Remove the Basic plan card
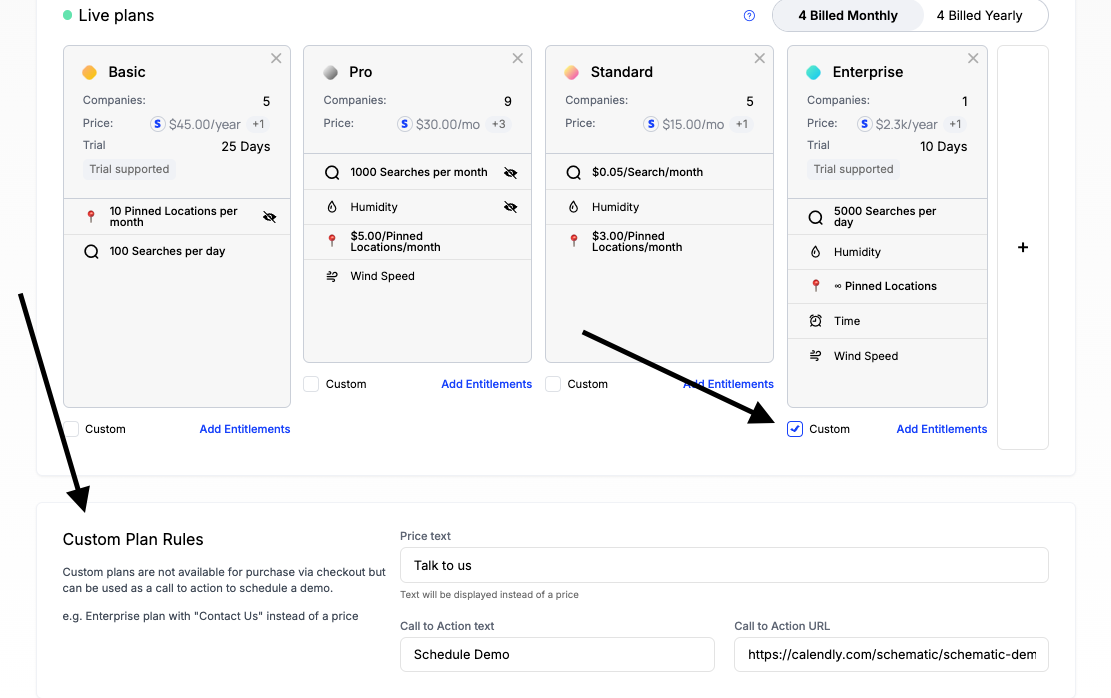Image resolution: width=1111 pixels, height=698 pixels. click(x=276, y=59)
